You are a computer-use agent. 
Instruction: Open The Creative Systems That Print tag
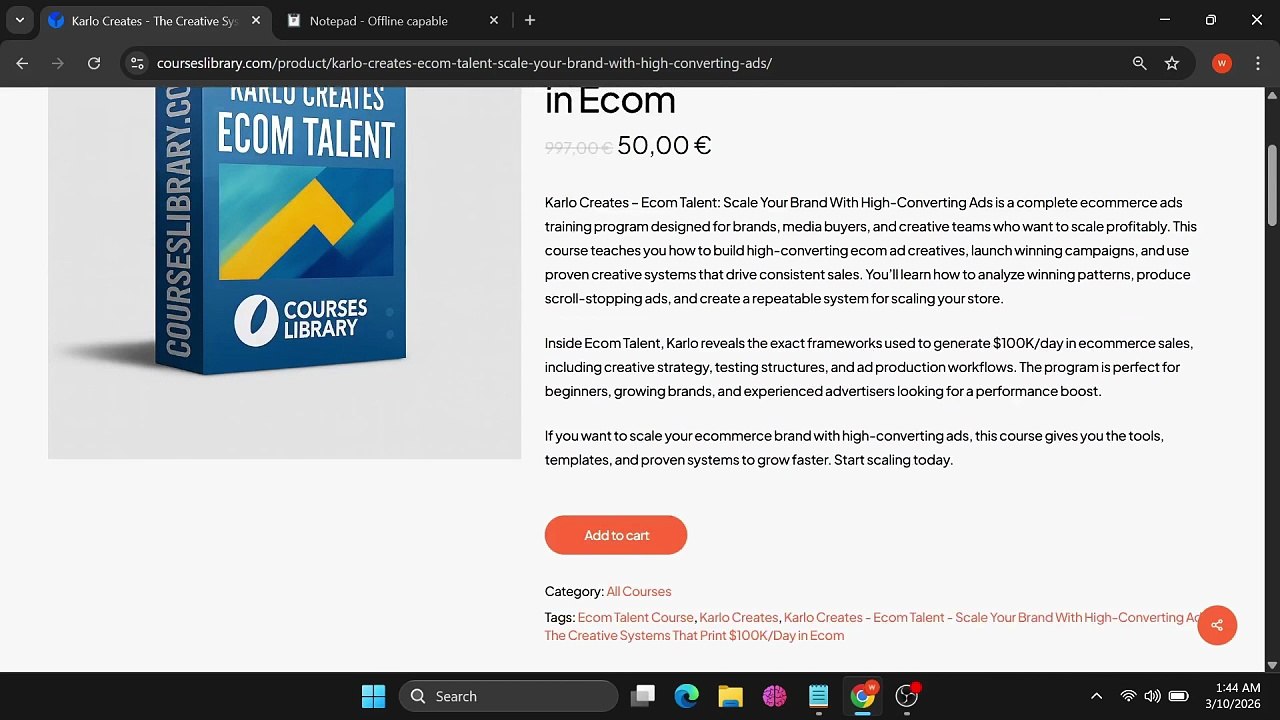694,635
